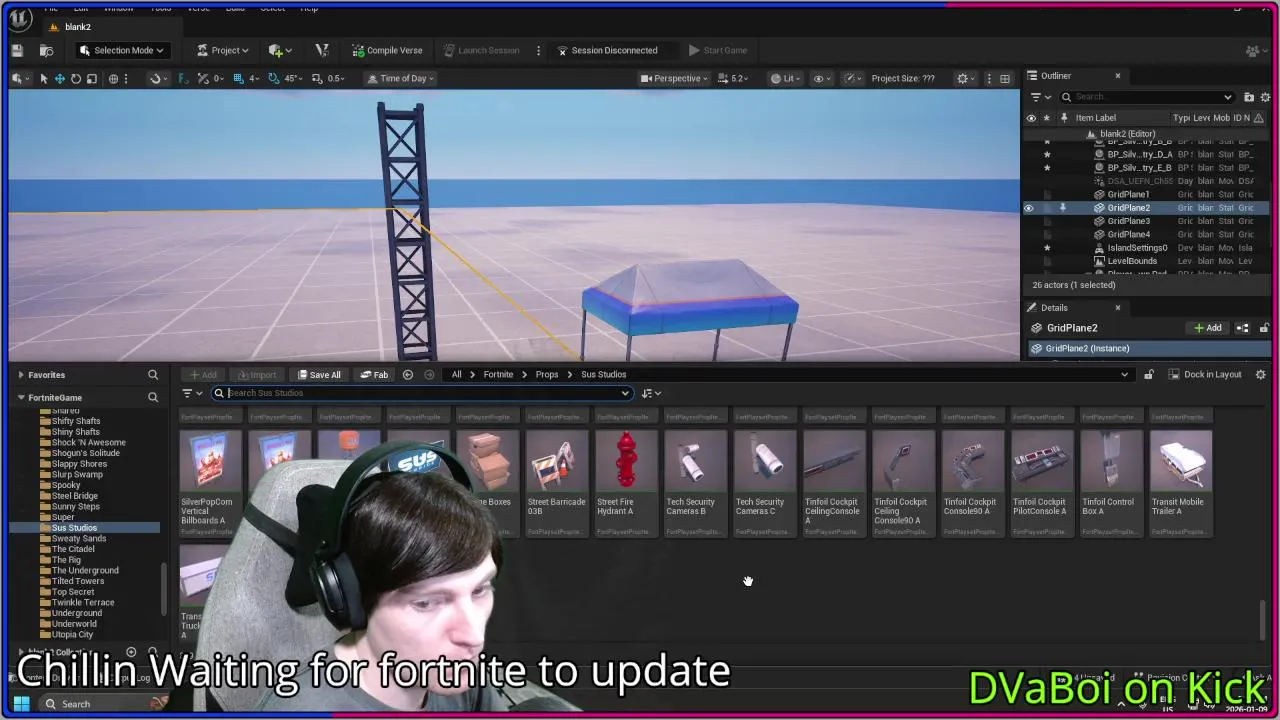Image resolution: width=1280 pixels, height=720 pixels.
Task: Toggle pin on GridPlane2 row
Action: (1063, 208)
